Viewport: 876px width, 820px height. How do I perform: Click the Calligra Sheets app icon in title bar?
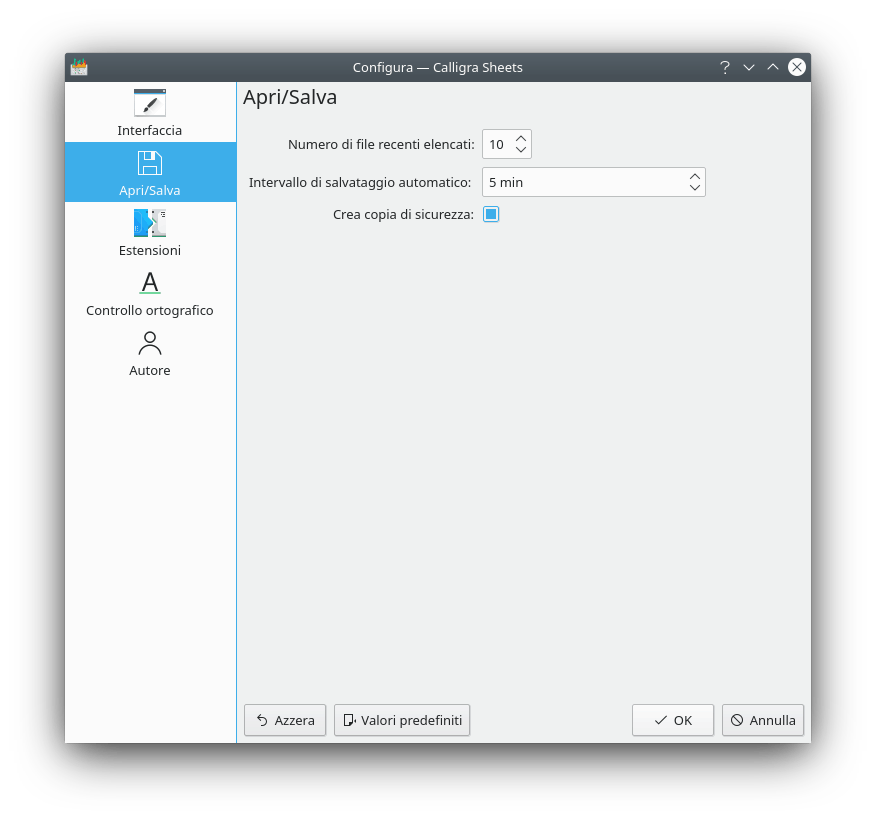tap(79, 67)
